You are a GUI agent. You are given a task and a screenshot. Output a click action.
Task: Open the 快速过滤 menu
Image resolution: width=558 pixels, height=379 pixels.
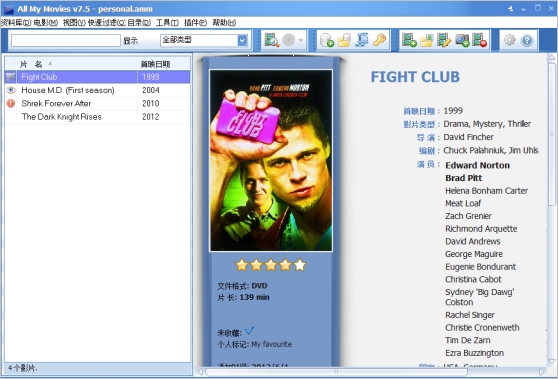(x=107, y=23)
